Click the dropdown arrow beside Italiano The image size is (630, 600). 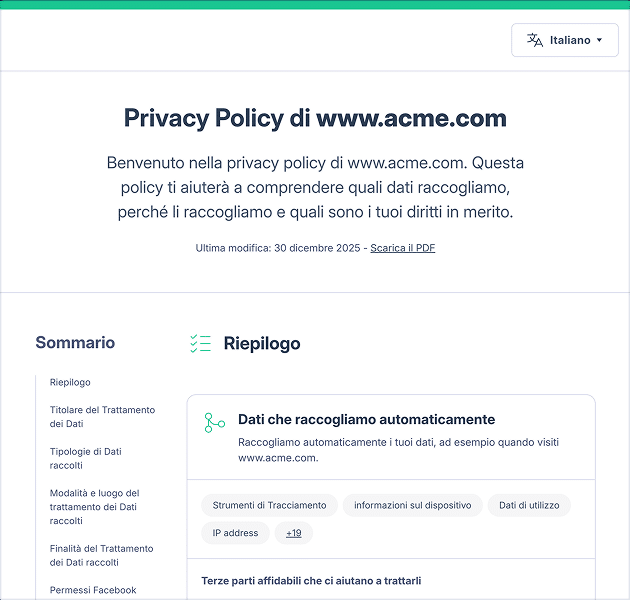click(x=599, y=41)
